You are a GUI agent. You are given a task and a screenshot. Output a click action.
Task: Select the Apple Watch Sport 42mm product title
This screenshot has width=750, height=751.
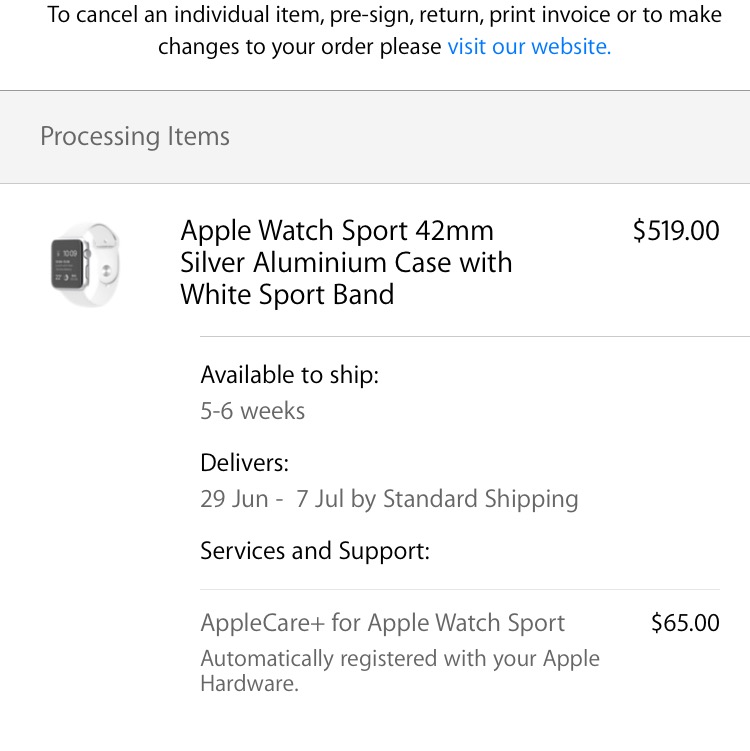click(346, 262)
